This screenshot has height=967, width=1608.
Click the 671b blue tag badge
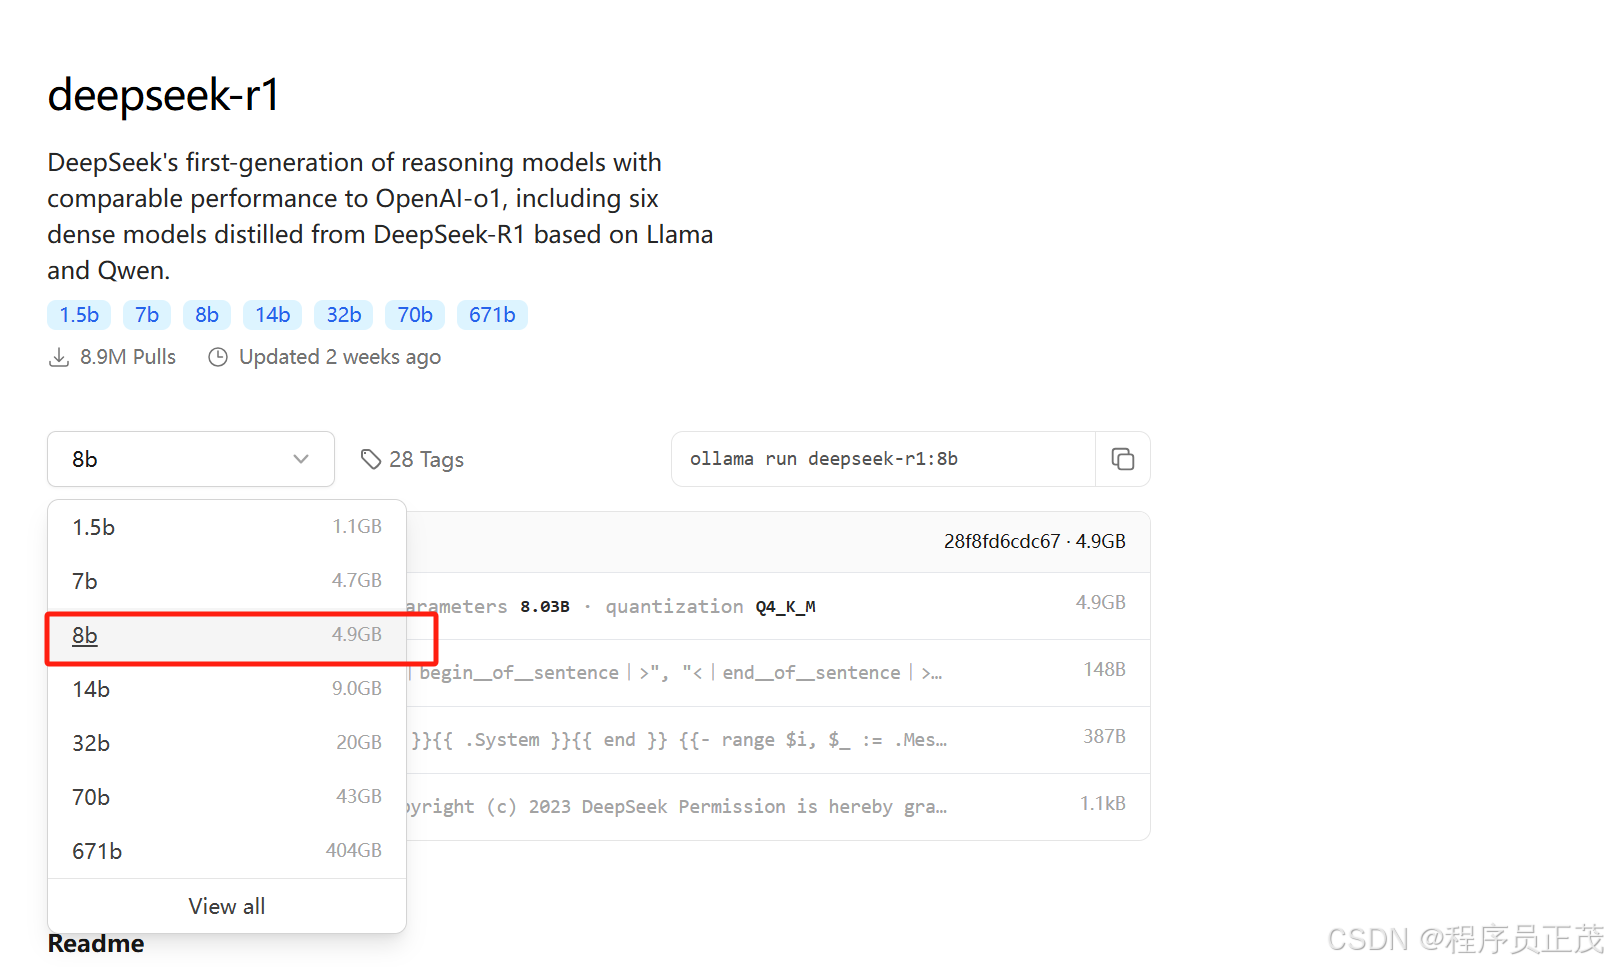(492, 315)
